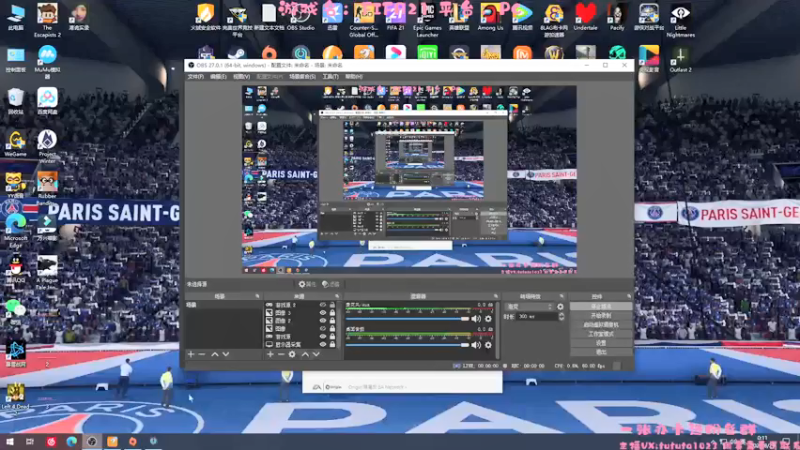
Task: Open the 文件(F) menu
Action: coord(195,77)
